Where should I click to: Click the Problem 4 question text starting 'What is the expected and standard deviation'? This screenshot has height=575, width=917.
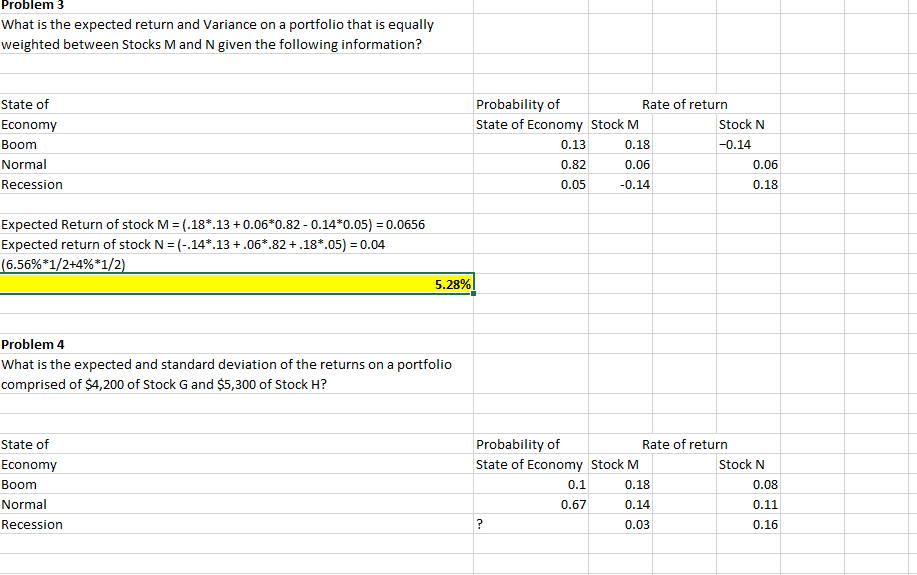click(x=226, y=364)
